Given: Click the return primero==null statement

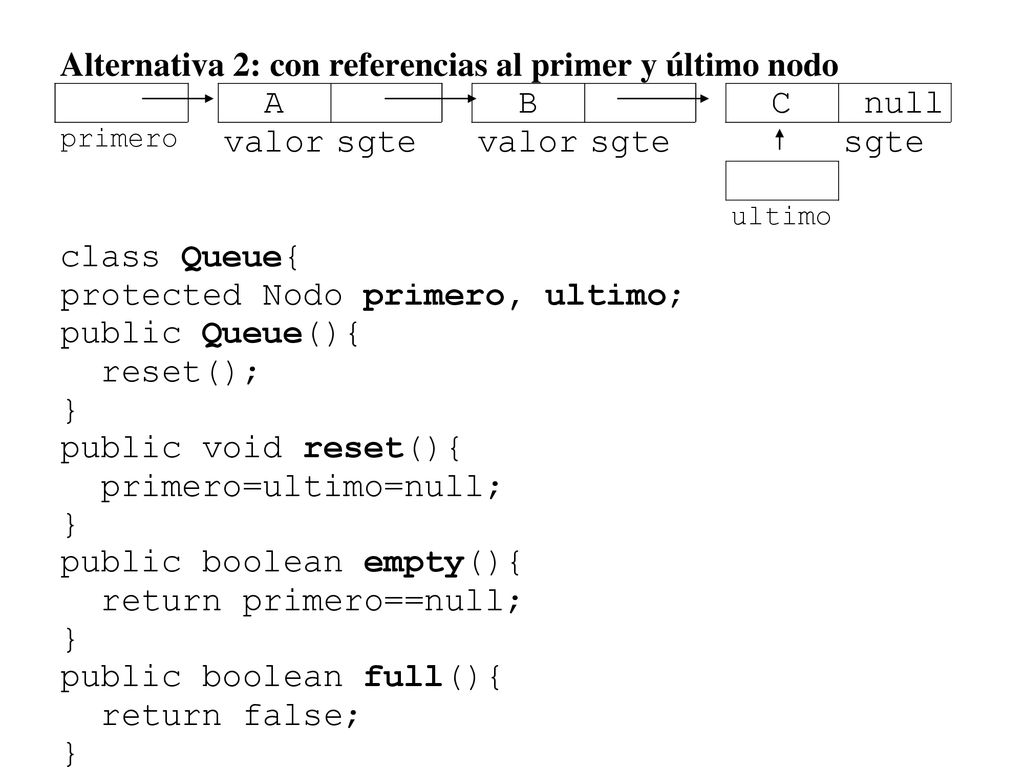Looking at the screenshot, I should 311,601.
